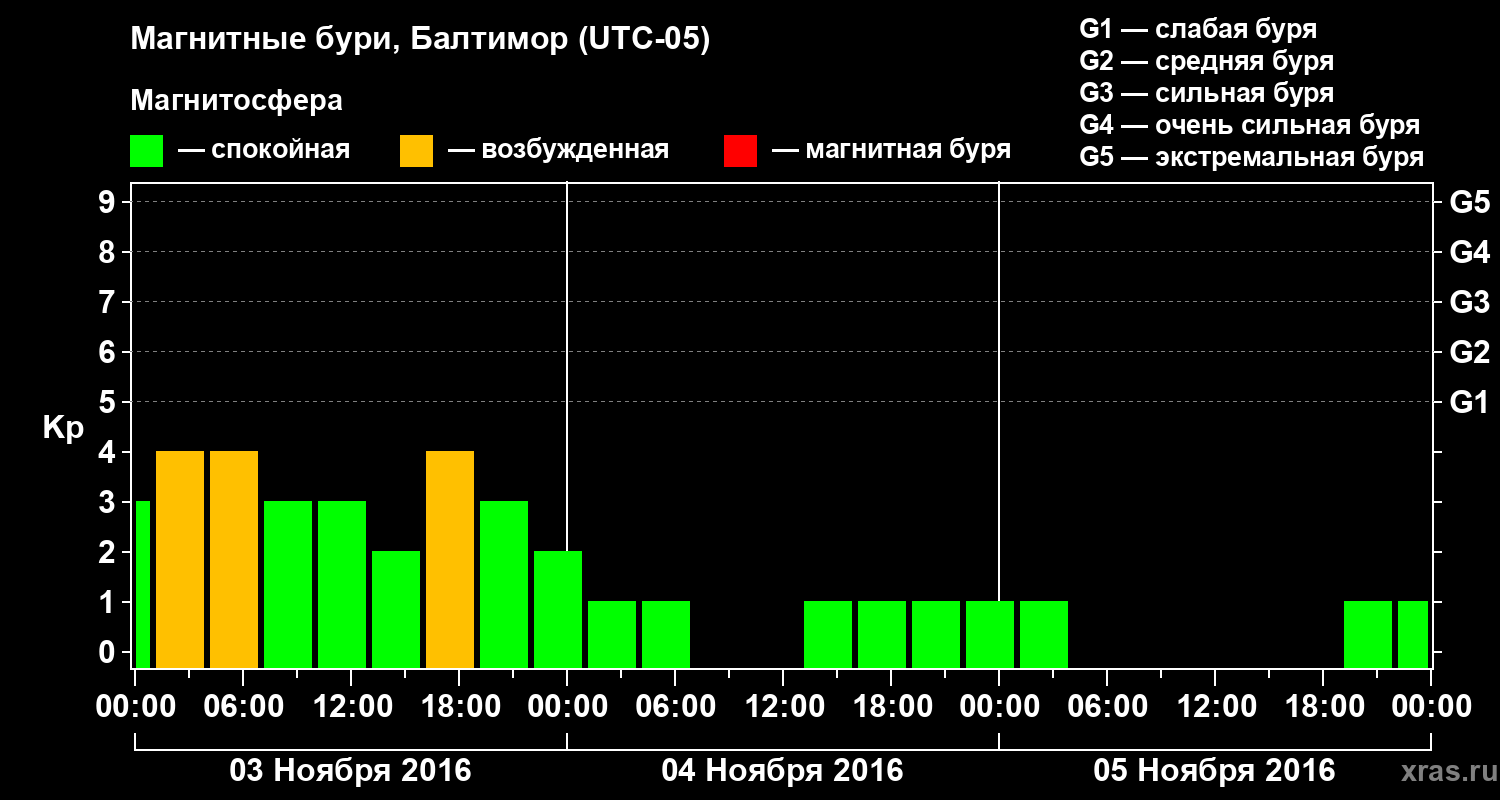Click the green 'спокойная' legend swatch

point(146,151)
